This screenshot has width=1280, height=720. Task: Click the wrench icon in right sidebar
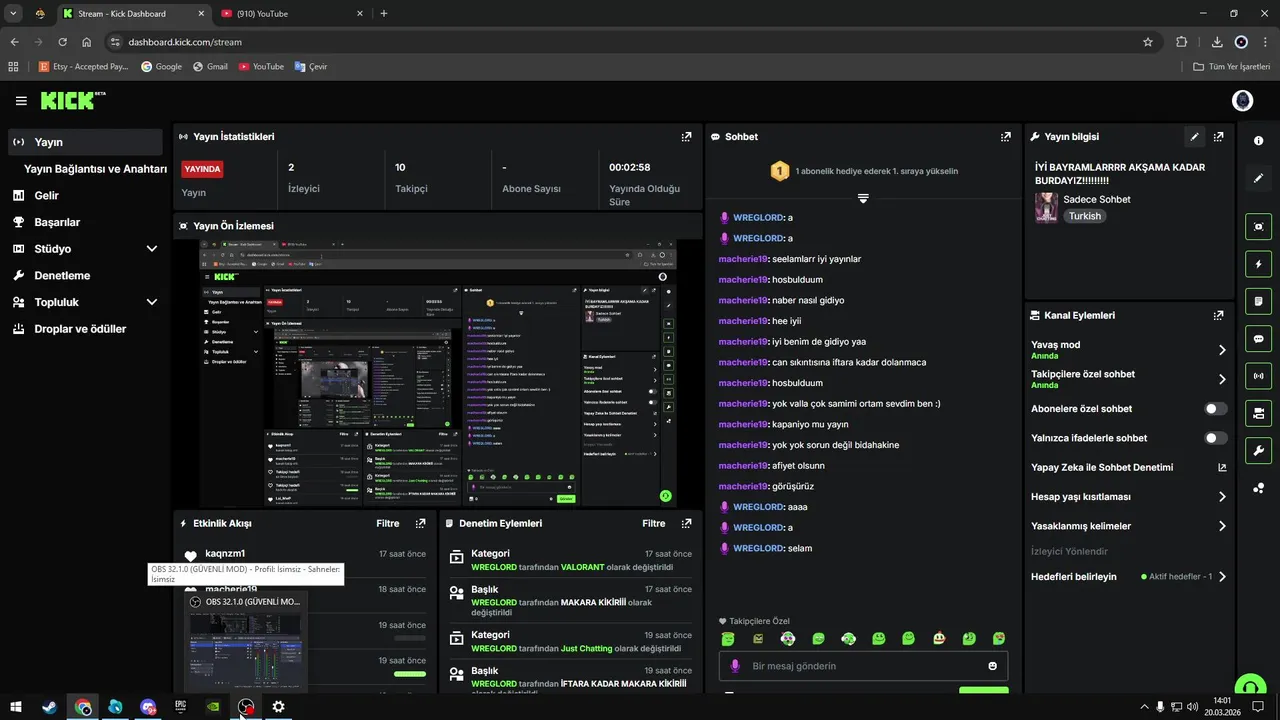pyautogui.click(x=1259, y=450)
